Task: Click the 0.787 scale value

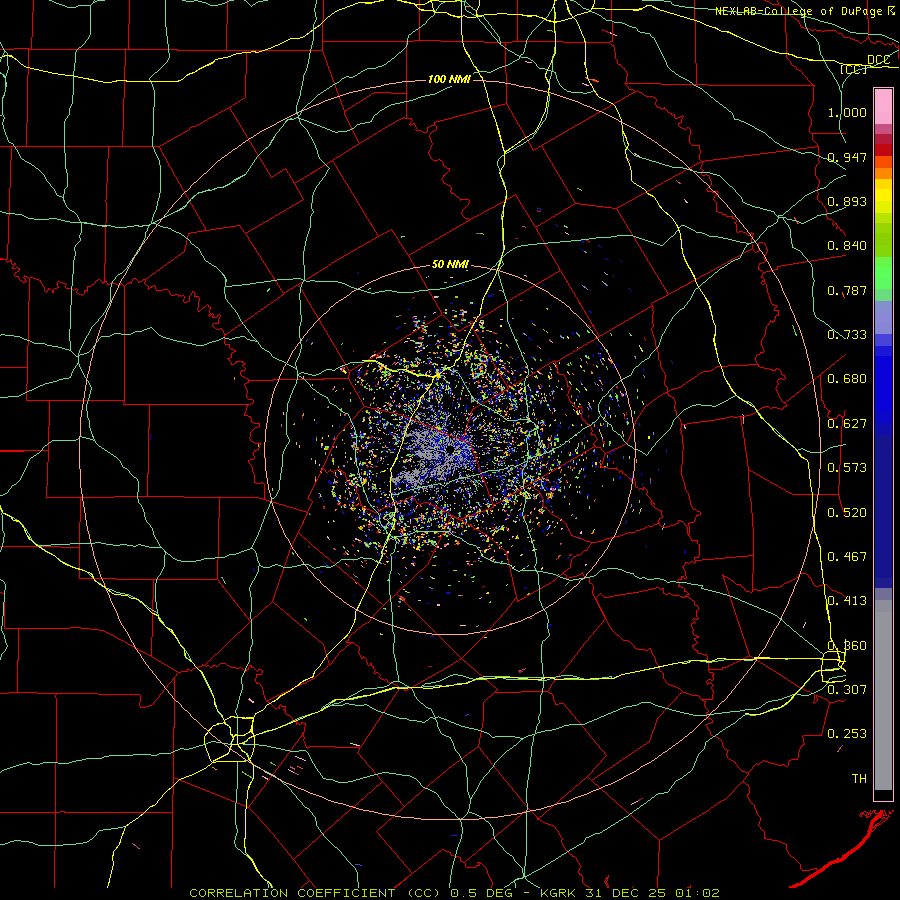Action: point(847,290)
